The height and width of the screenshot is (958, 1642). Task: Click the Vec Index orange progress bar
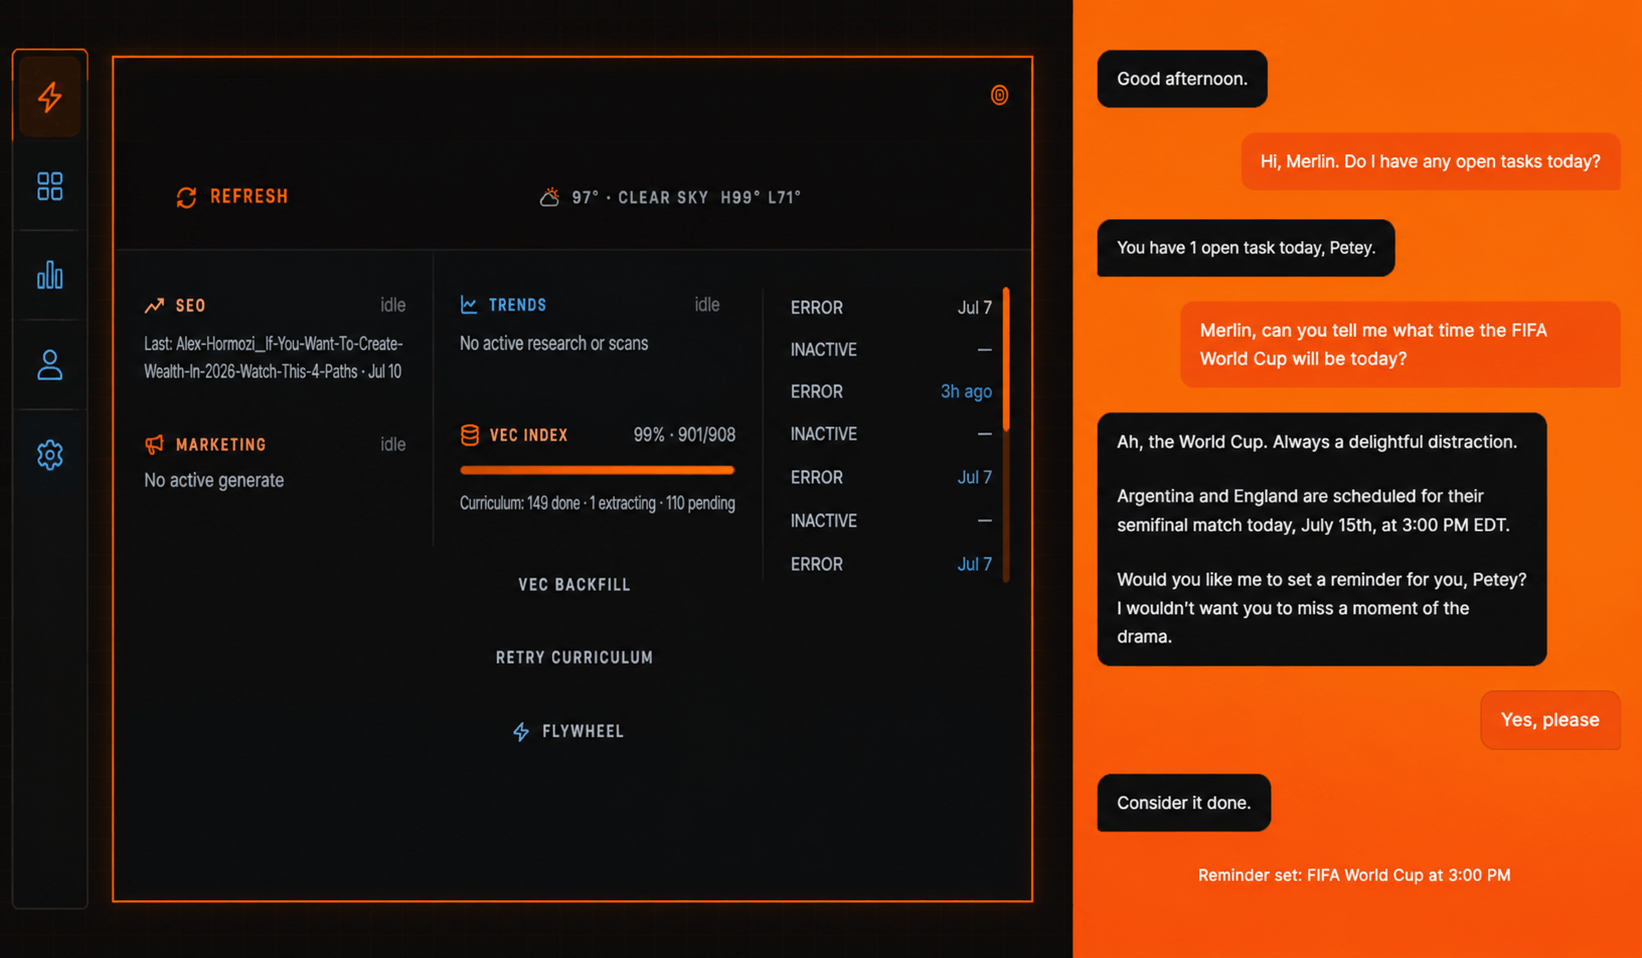point(597,470)
